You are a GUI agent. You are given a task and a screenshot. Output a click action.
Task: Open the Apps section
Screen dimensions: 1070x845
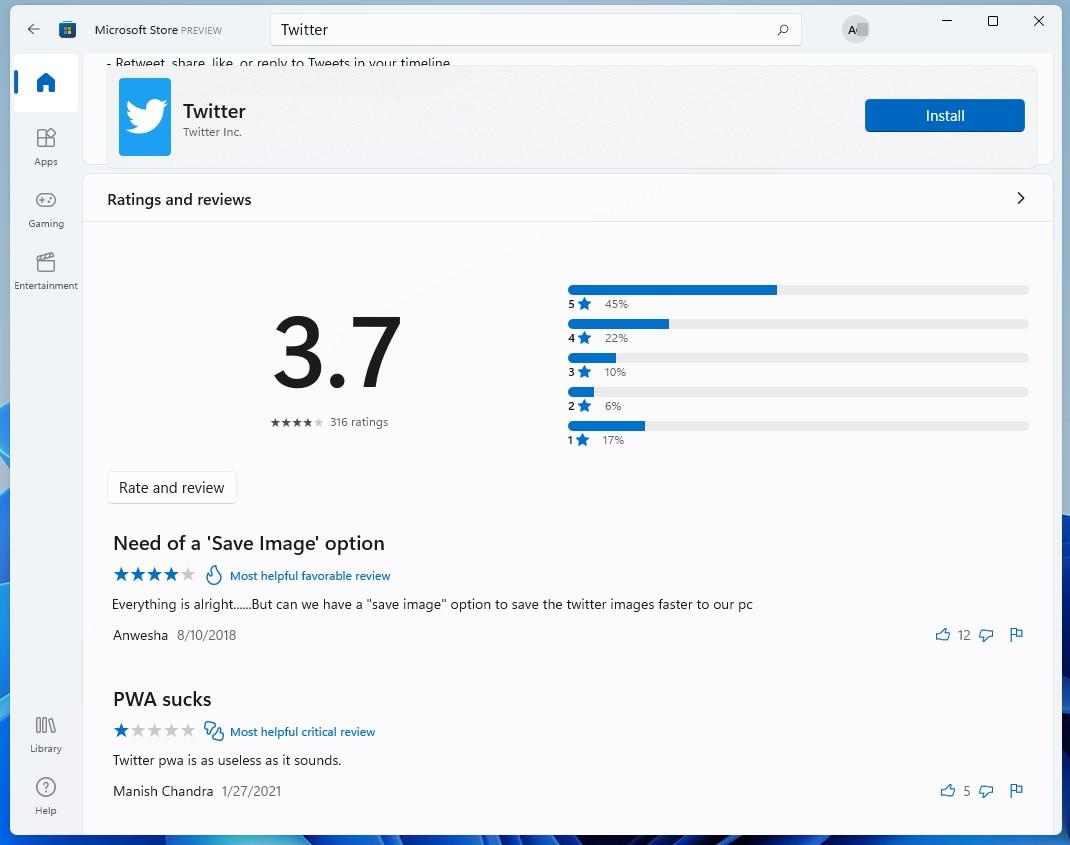(x=46, y=147)
